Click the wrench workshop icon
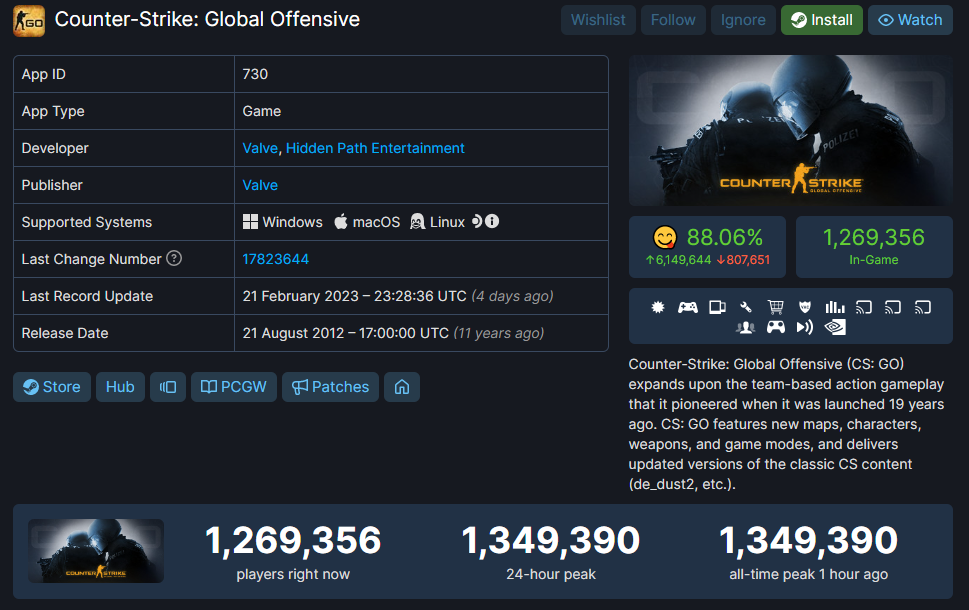This screenshot has height=610, width=969. point(746,307)
